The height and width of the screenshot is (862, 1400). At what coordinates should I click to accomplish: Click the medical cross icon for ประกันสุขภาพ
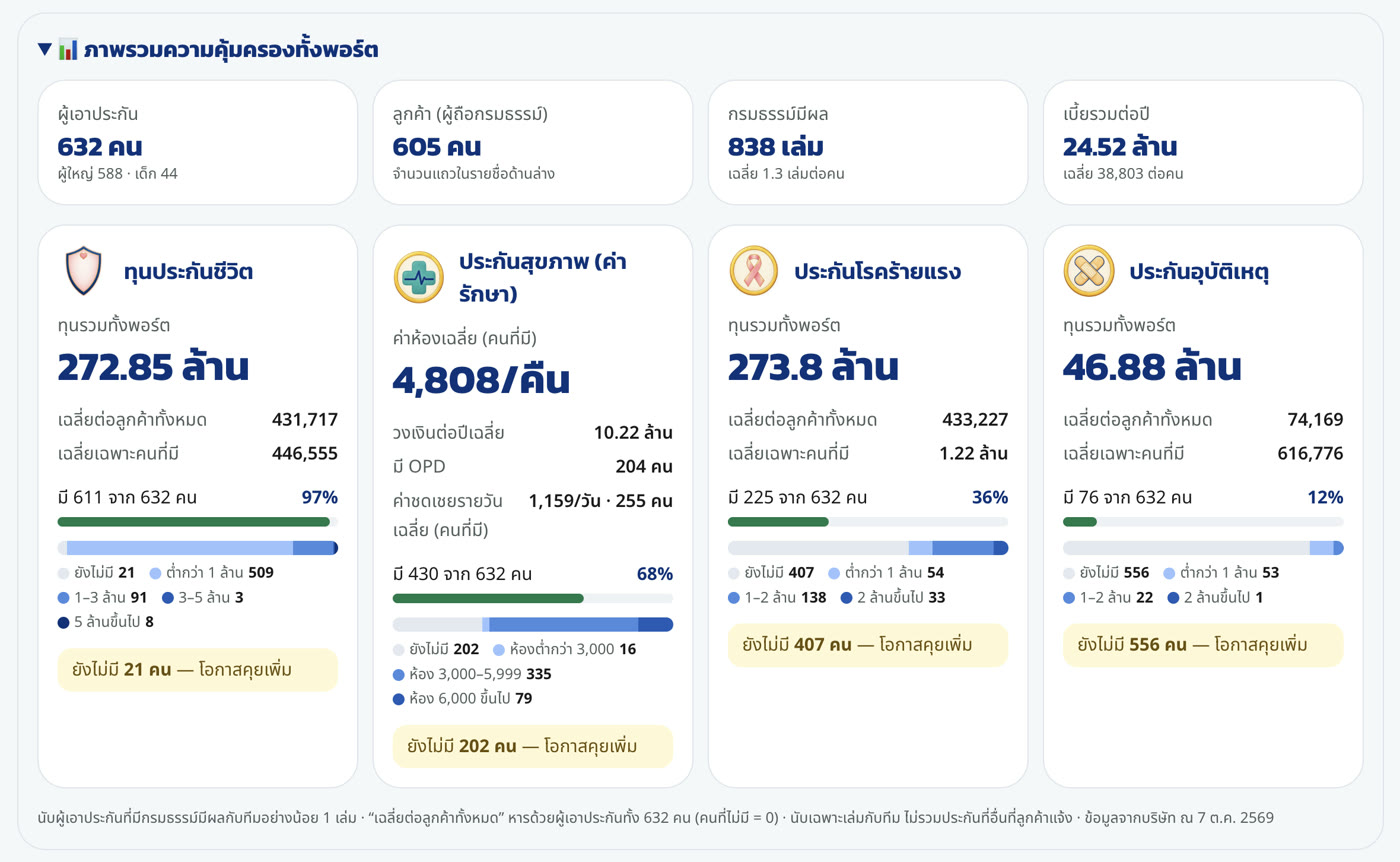pyautogui.click(x=418, y=277)
